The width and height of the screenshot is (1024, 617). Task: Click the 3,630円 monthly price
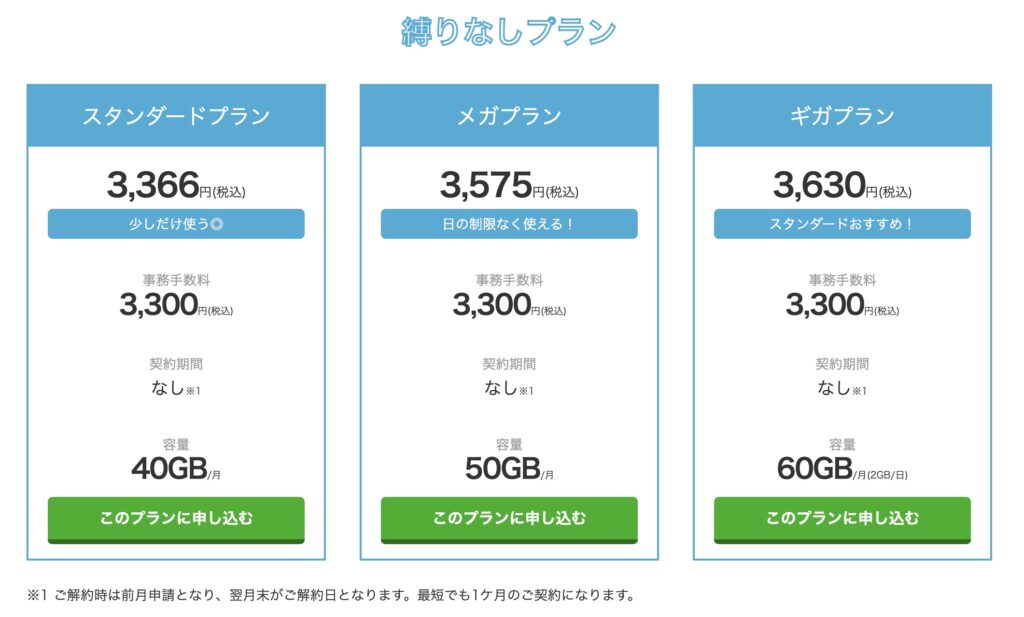click(842, 185)
